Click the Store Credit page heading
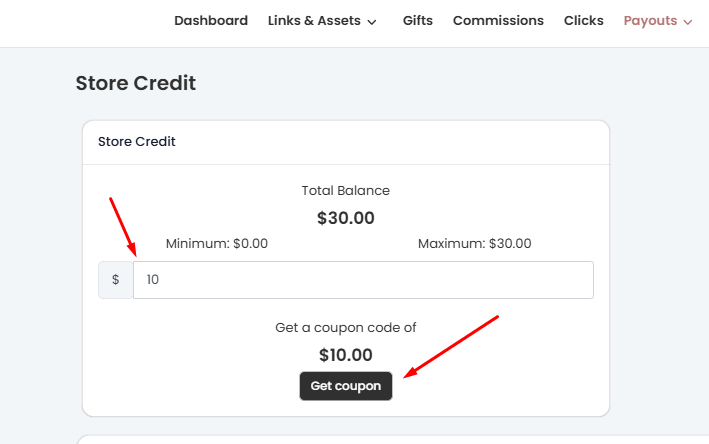The image size is (709, 444). click(x=136, y=83)
